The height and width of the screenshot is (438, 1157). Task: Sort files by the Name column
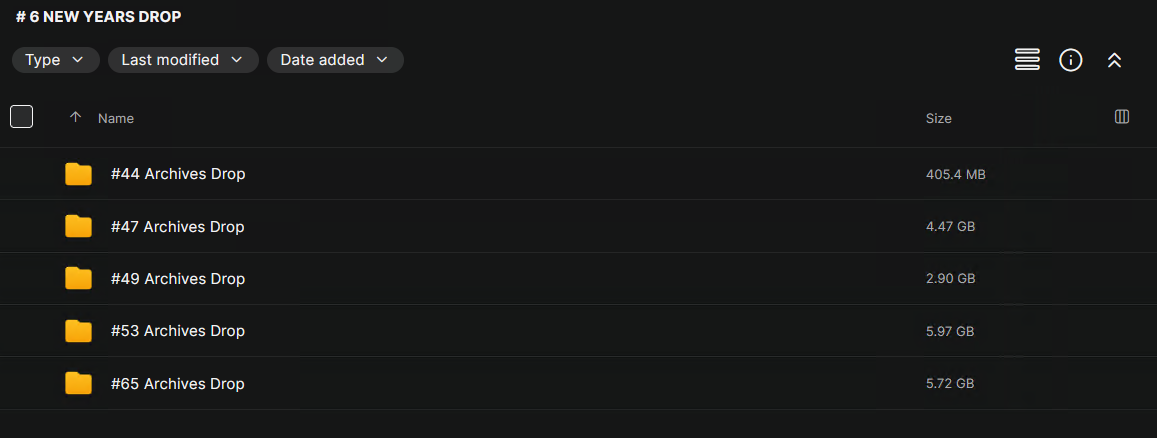(116, 118)
